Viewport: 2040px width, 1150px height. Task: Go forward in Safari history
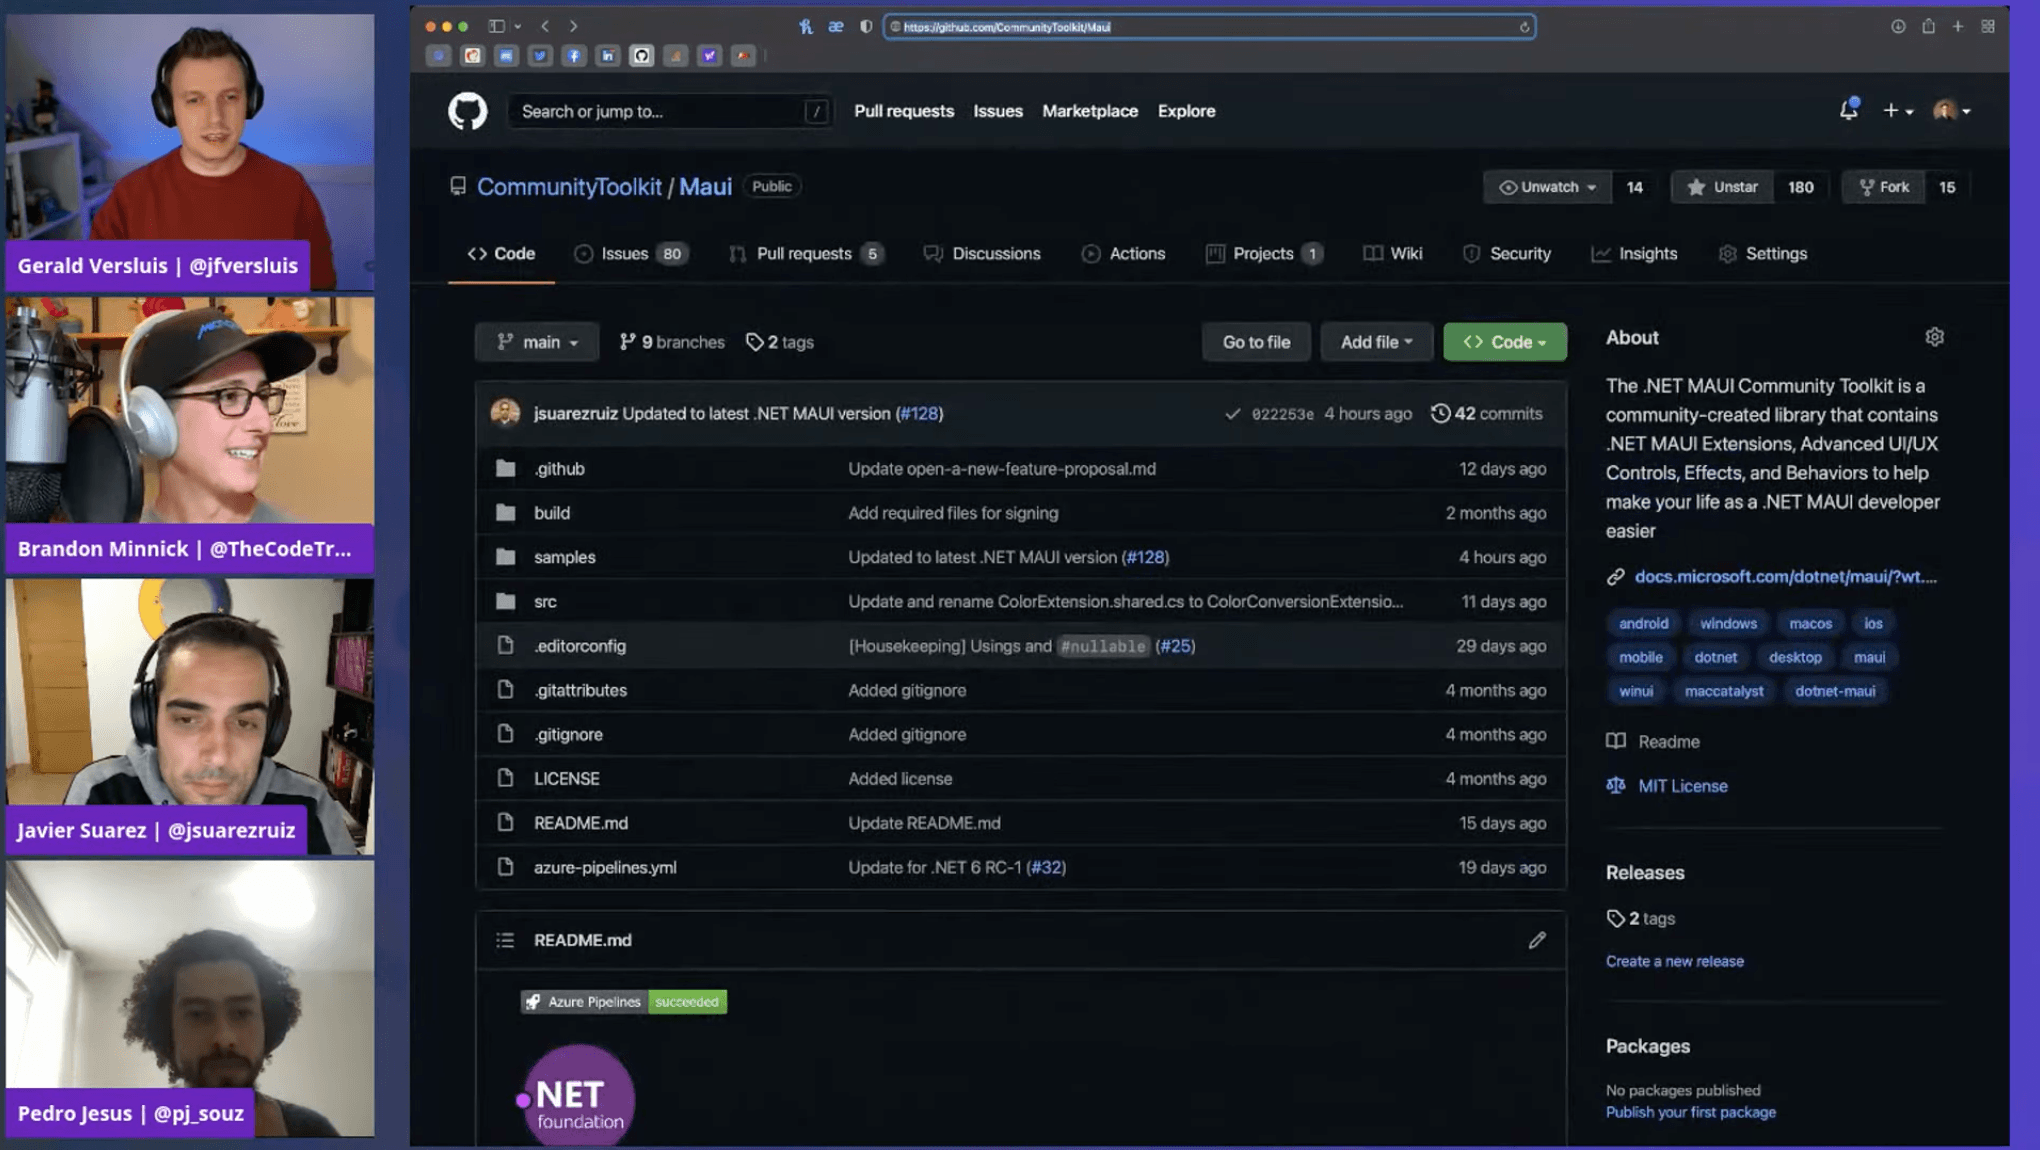click(574, 27)
